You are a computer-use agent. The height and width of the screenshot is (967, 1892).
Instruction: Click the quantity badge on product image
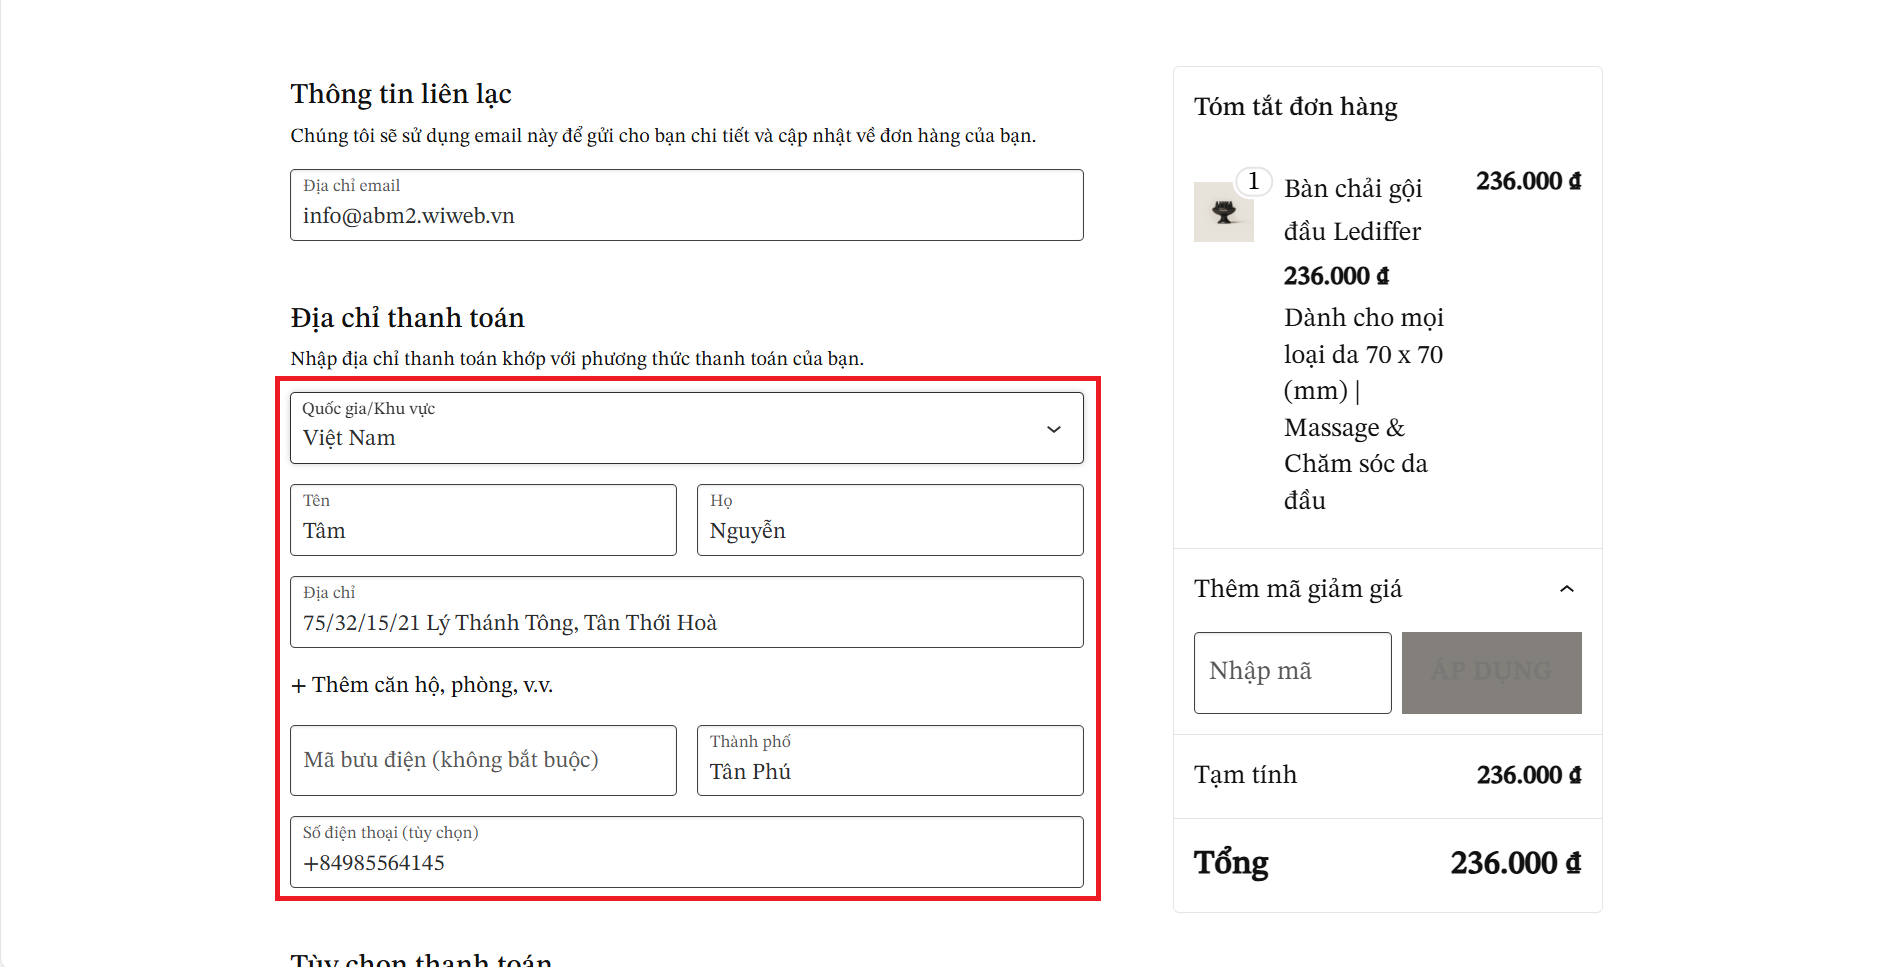click(x=1253, y=182)
